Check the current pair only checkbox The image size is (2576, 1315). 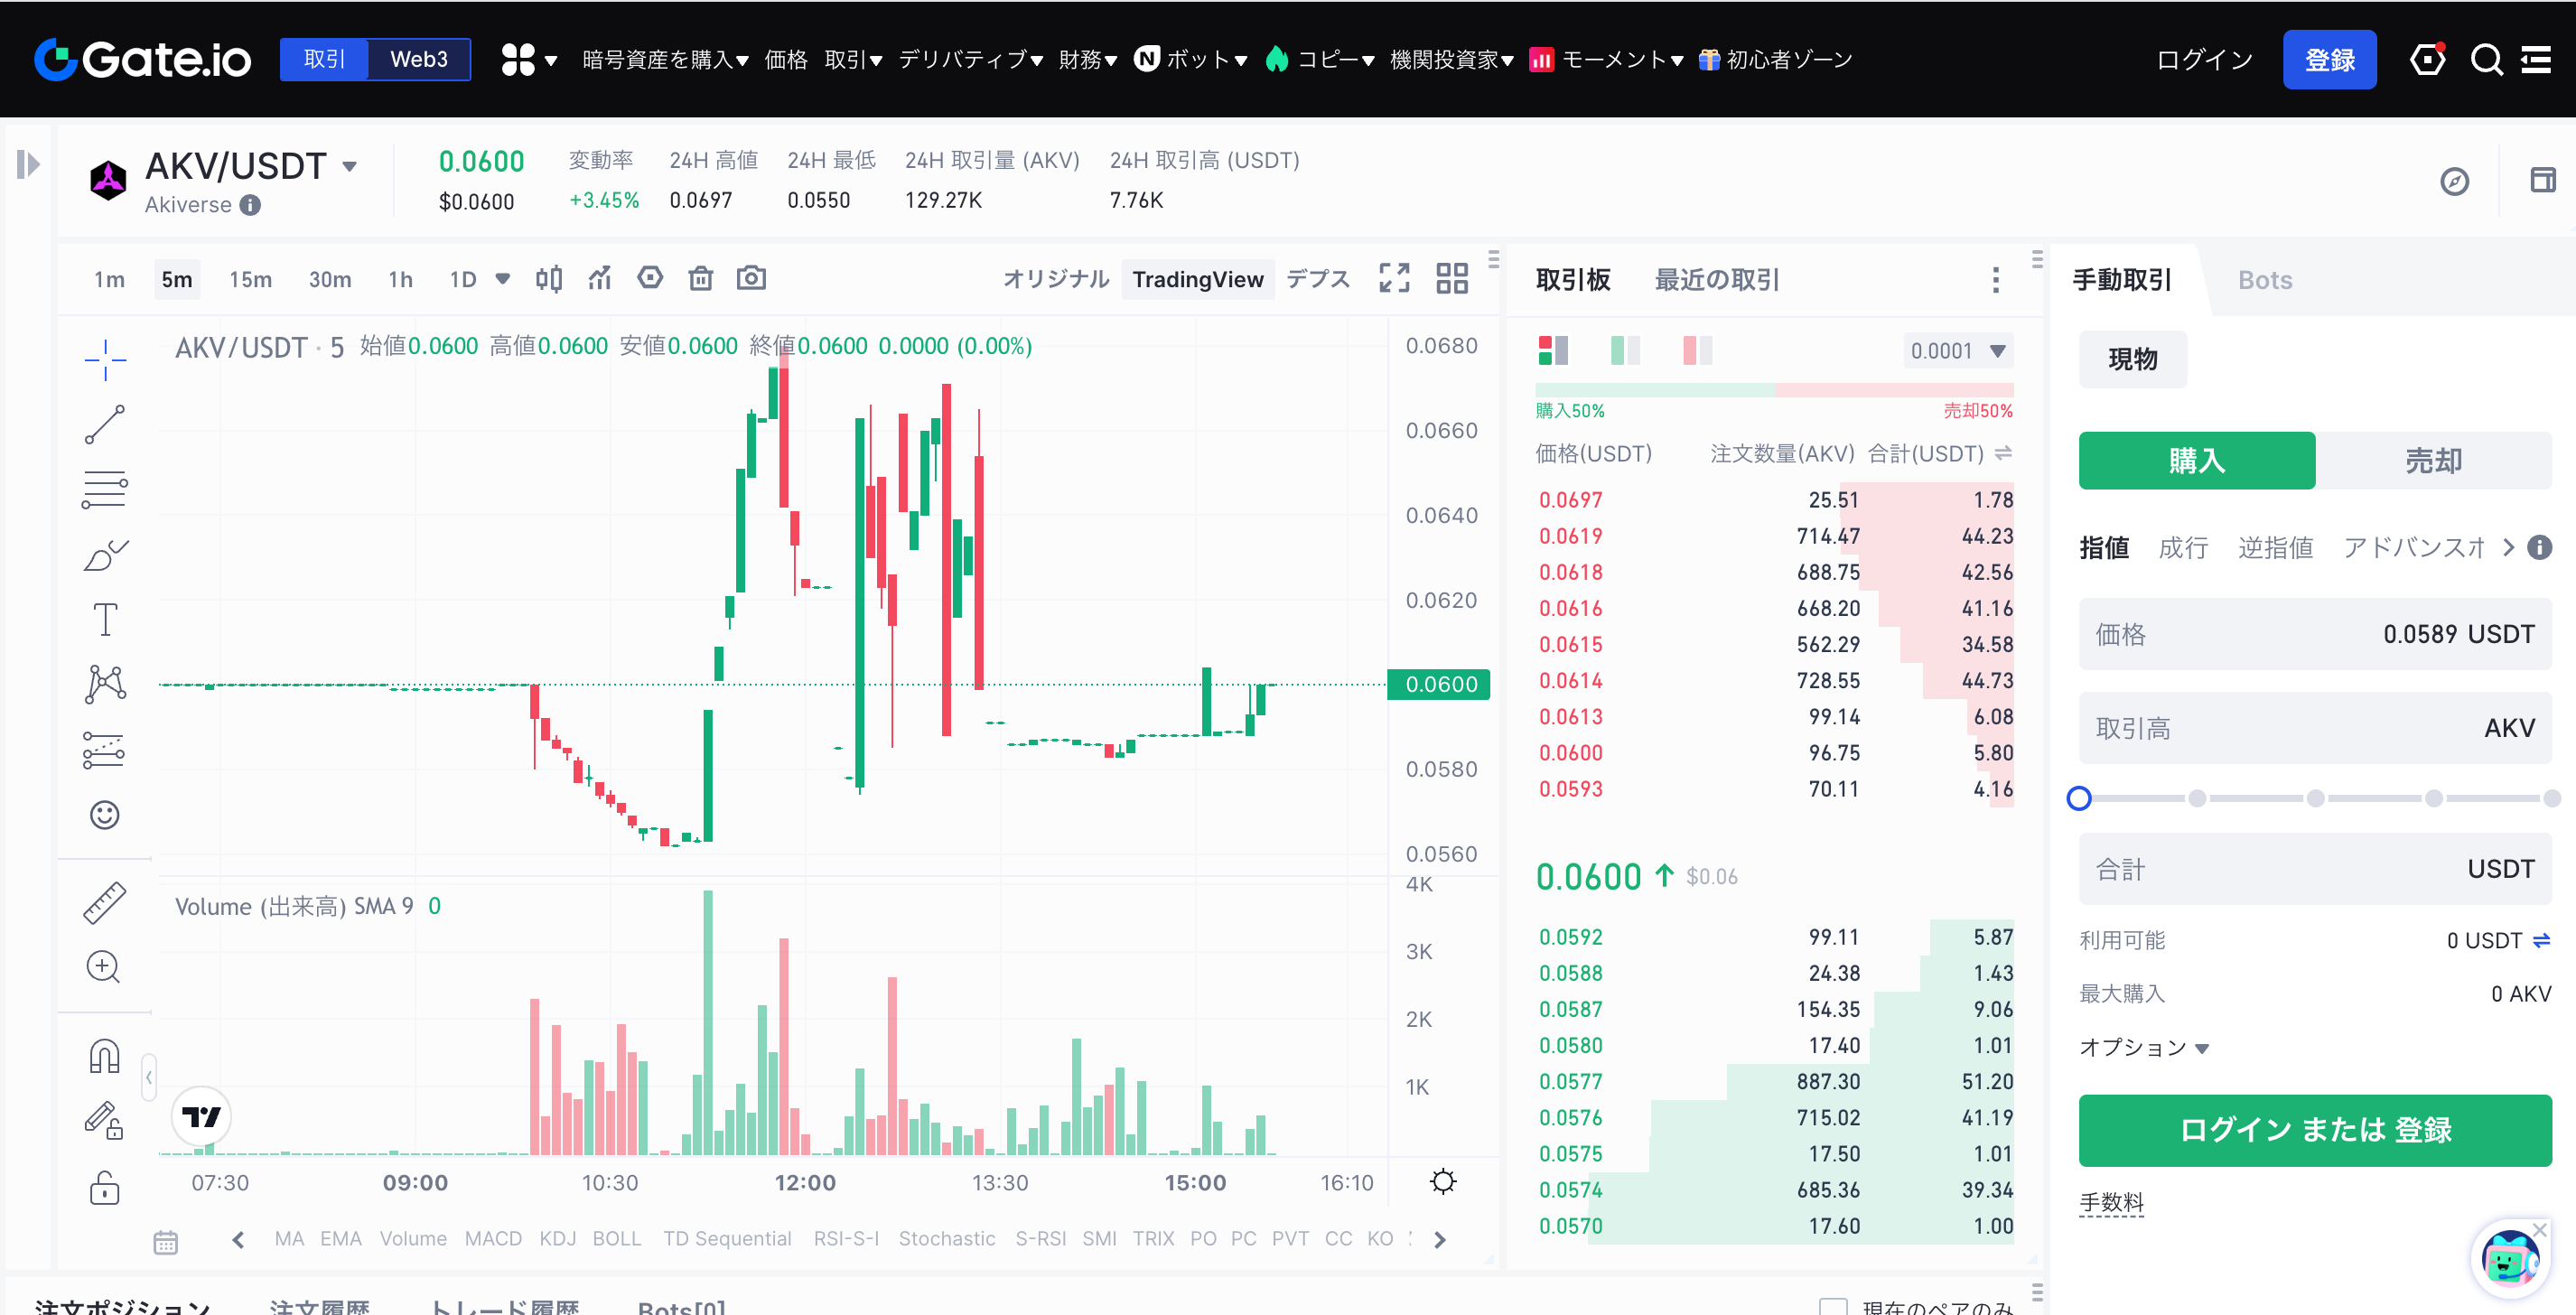1833,1307
